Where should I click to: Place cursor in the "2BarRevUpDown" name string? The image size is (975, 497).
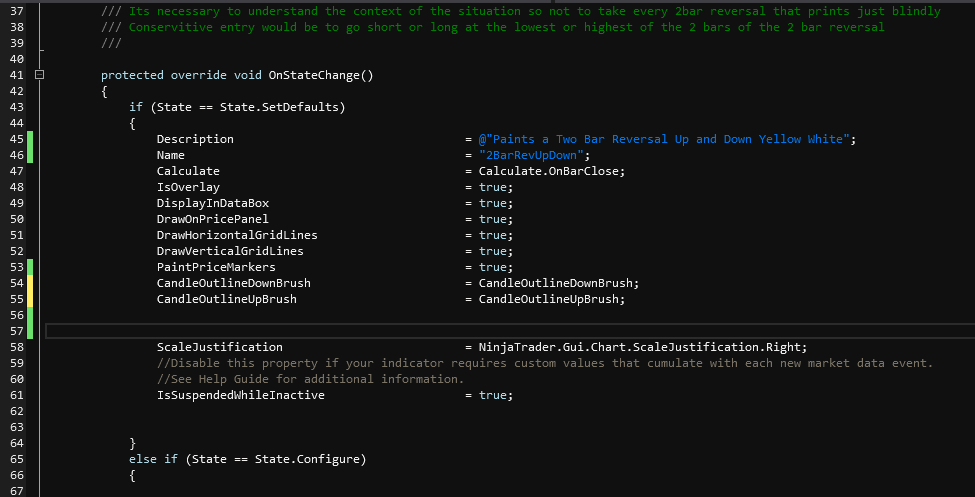click(535, 155)
